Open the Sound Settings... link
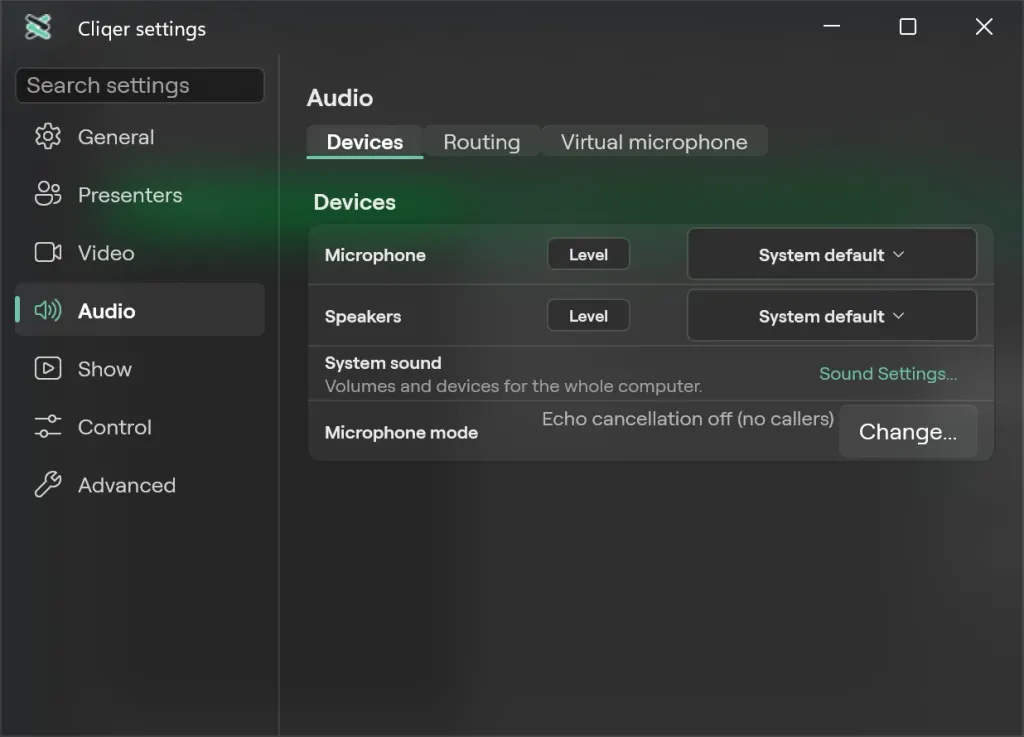This screenshot has width=1024, height=737. coord(888,373)
